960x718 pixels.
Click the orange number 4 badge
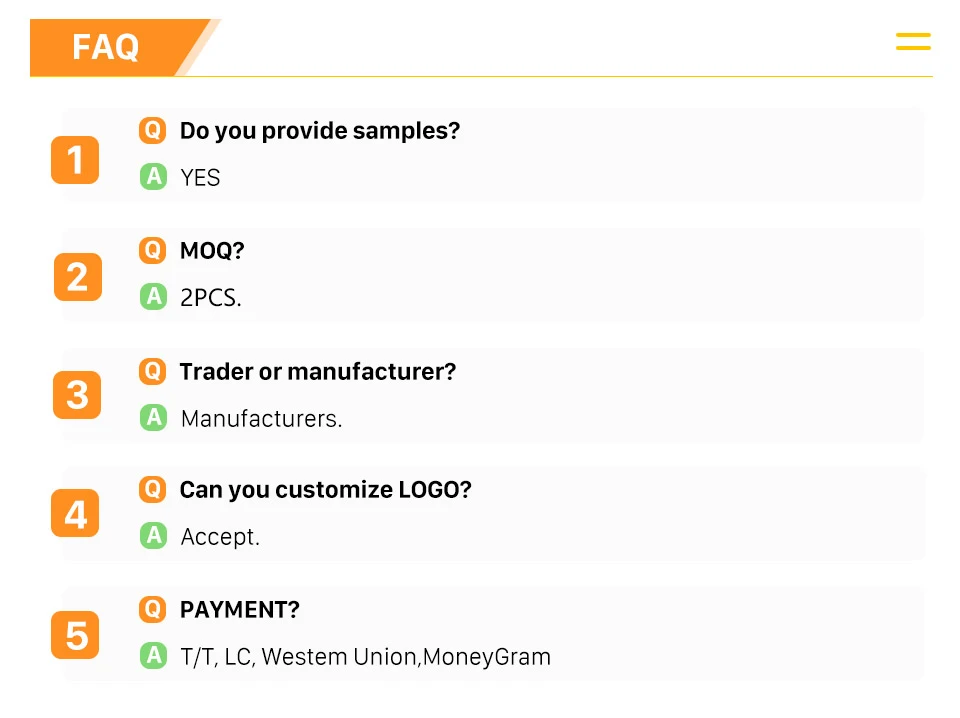click(x=75, y=514)
